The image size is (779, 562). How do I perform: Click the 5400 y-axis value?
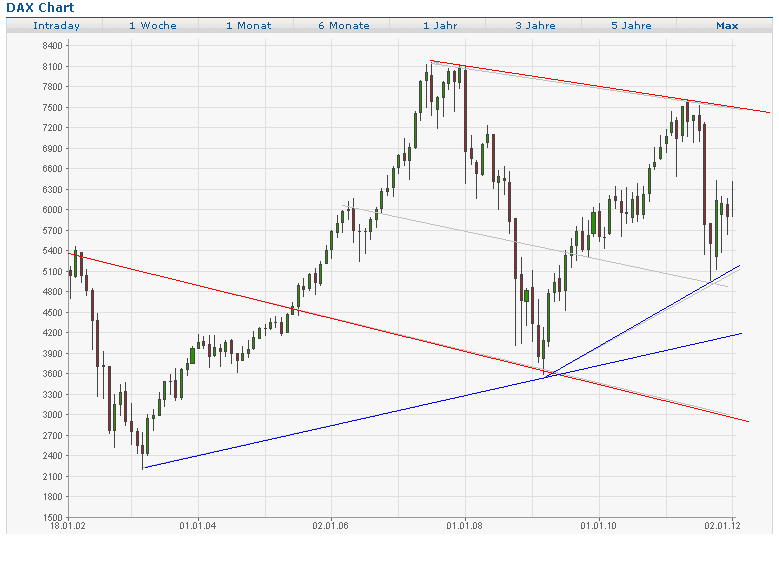tap(53, 251)
